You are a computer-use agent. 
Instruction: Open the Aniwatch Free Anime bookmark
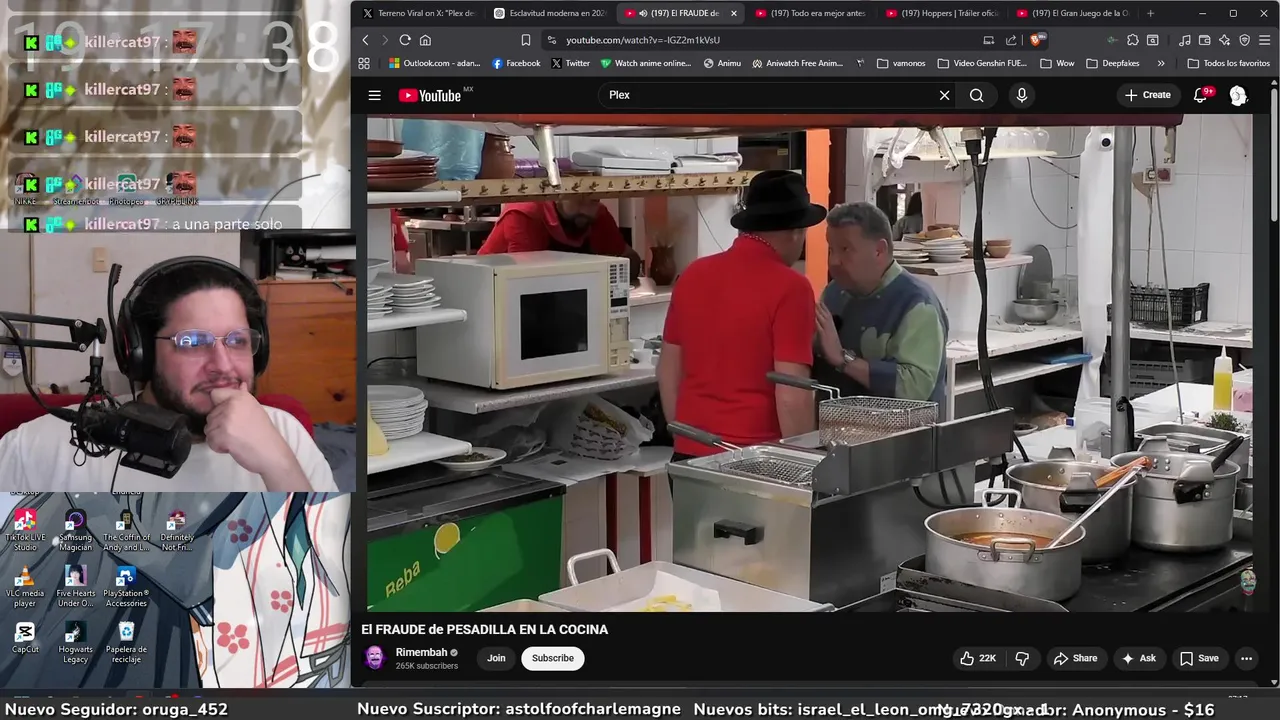[797, 63]
